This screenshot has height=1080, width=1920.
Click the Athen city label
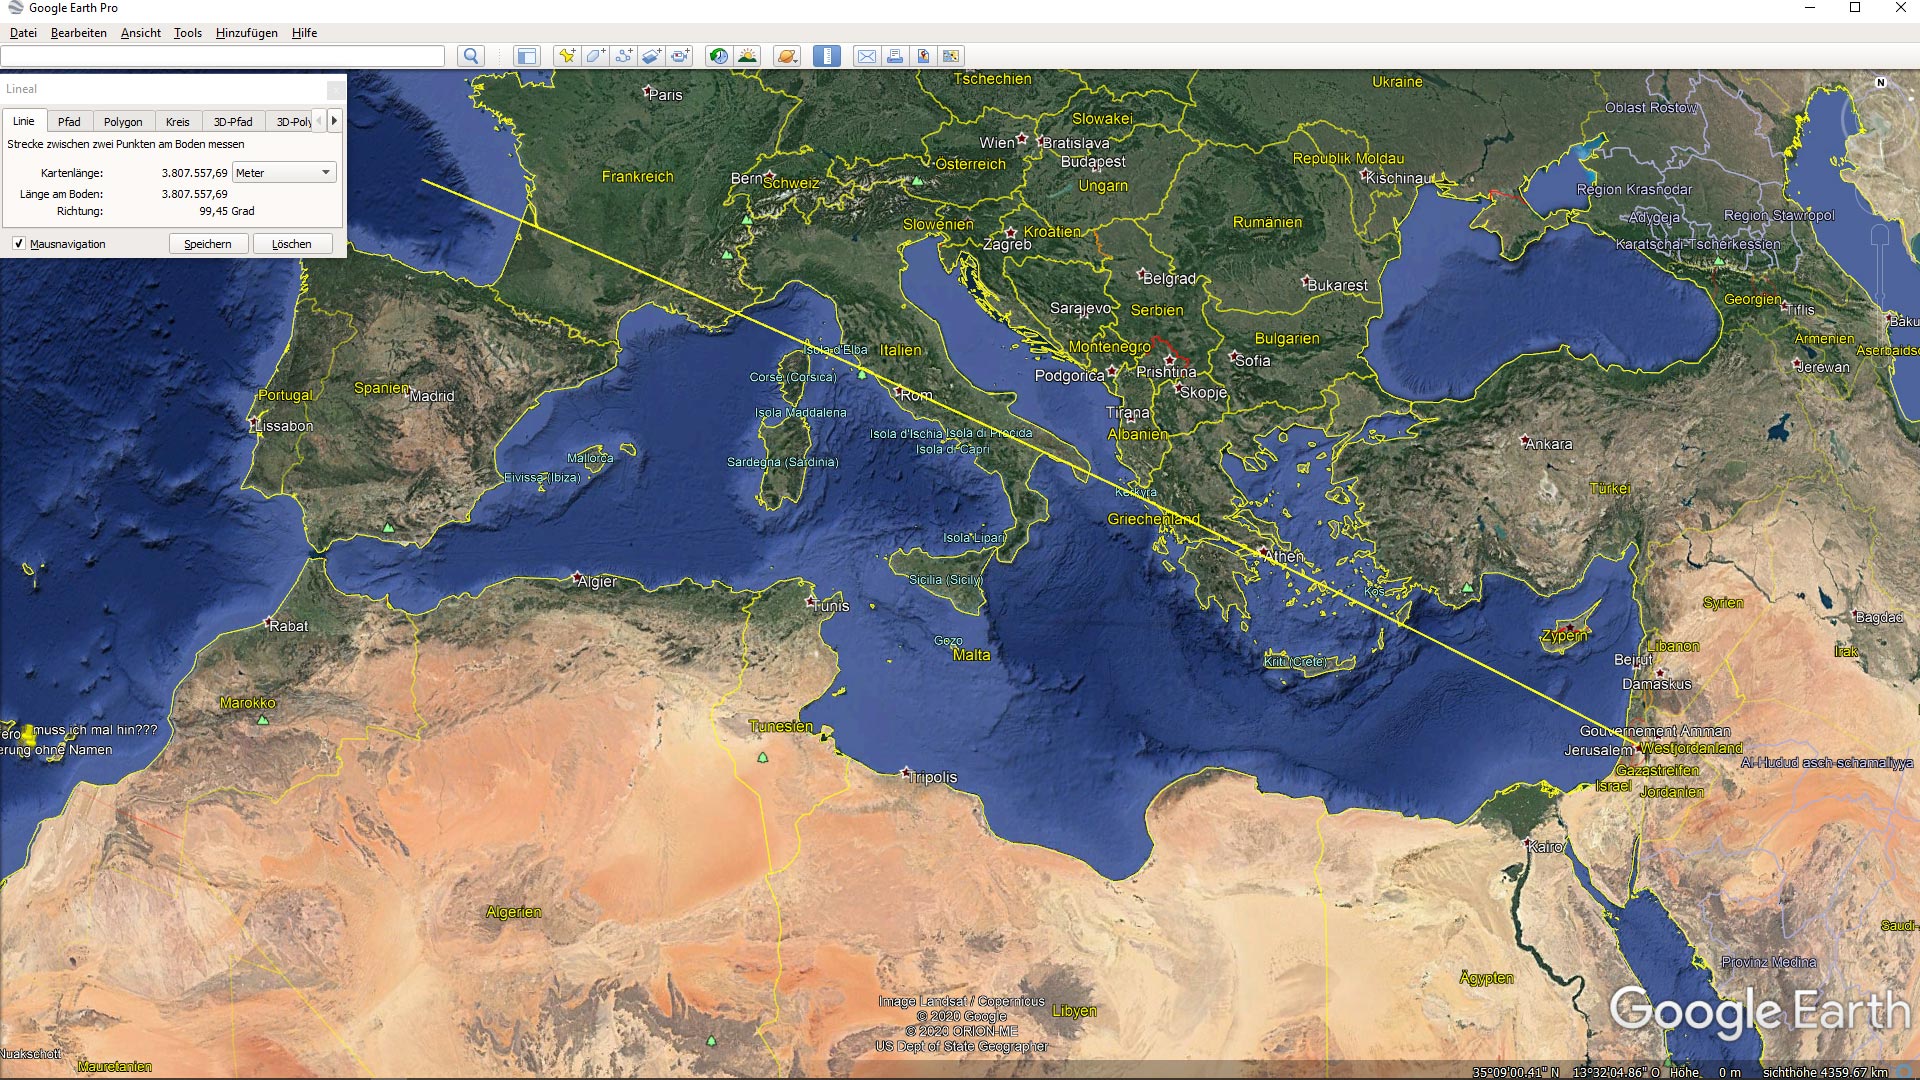click(x=1285, y=557)
